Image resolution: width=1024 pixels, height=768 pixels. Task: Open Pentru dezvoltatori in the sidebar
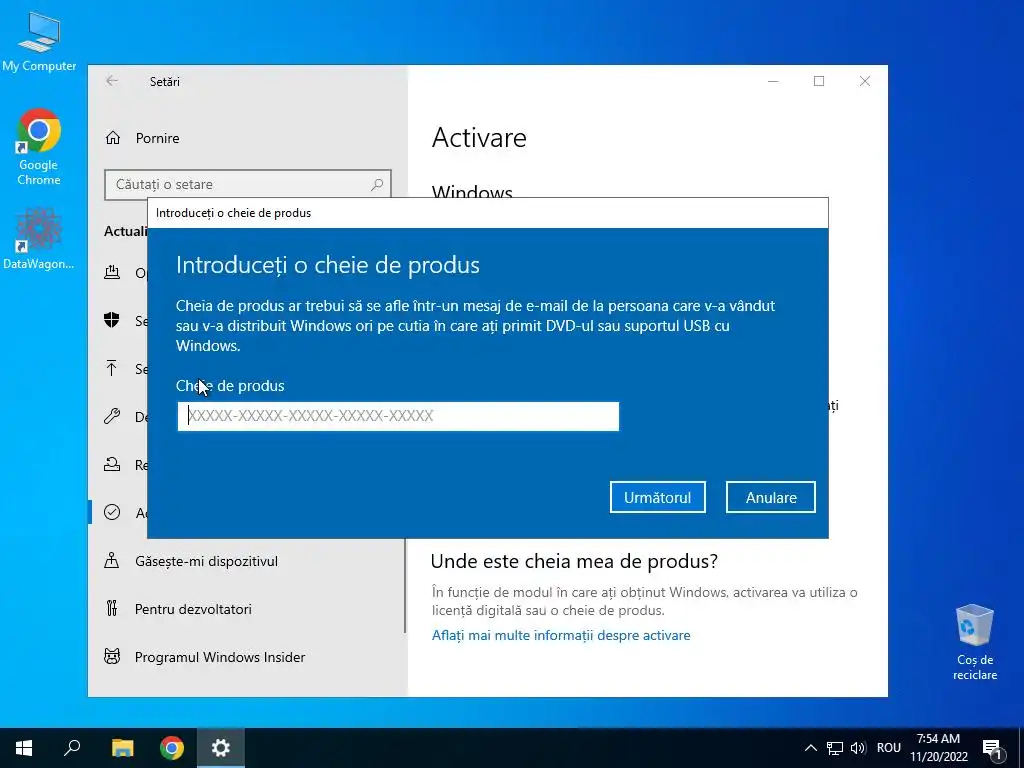tap(193, 609)
